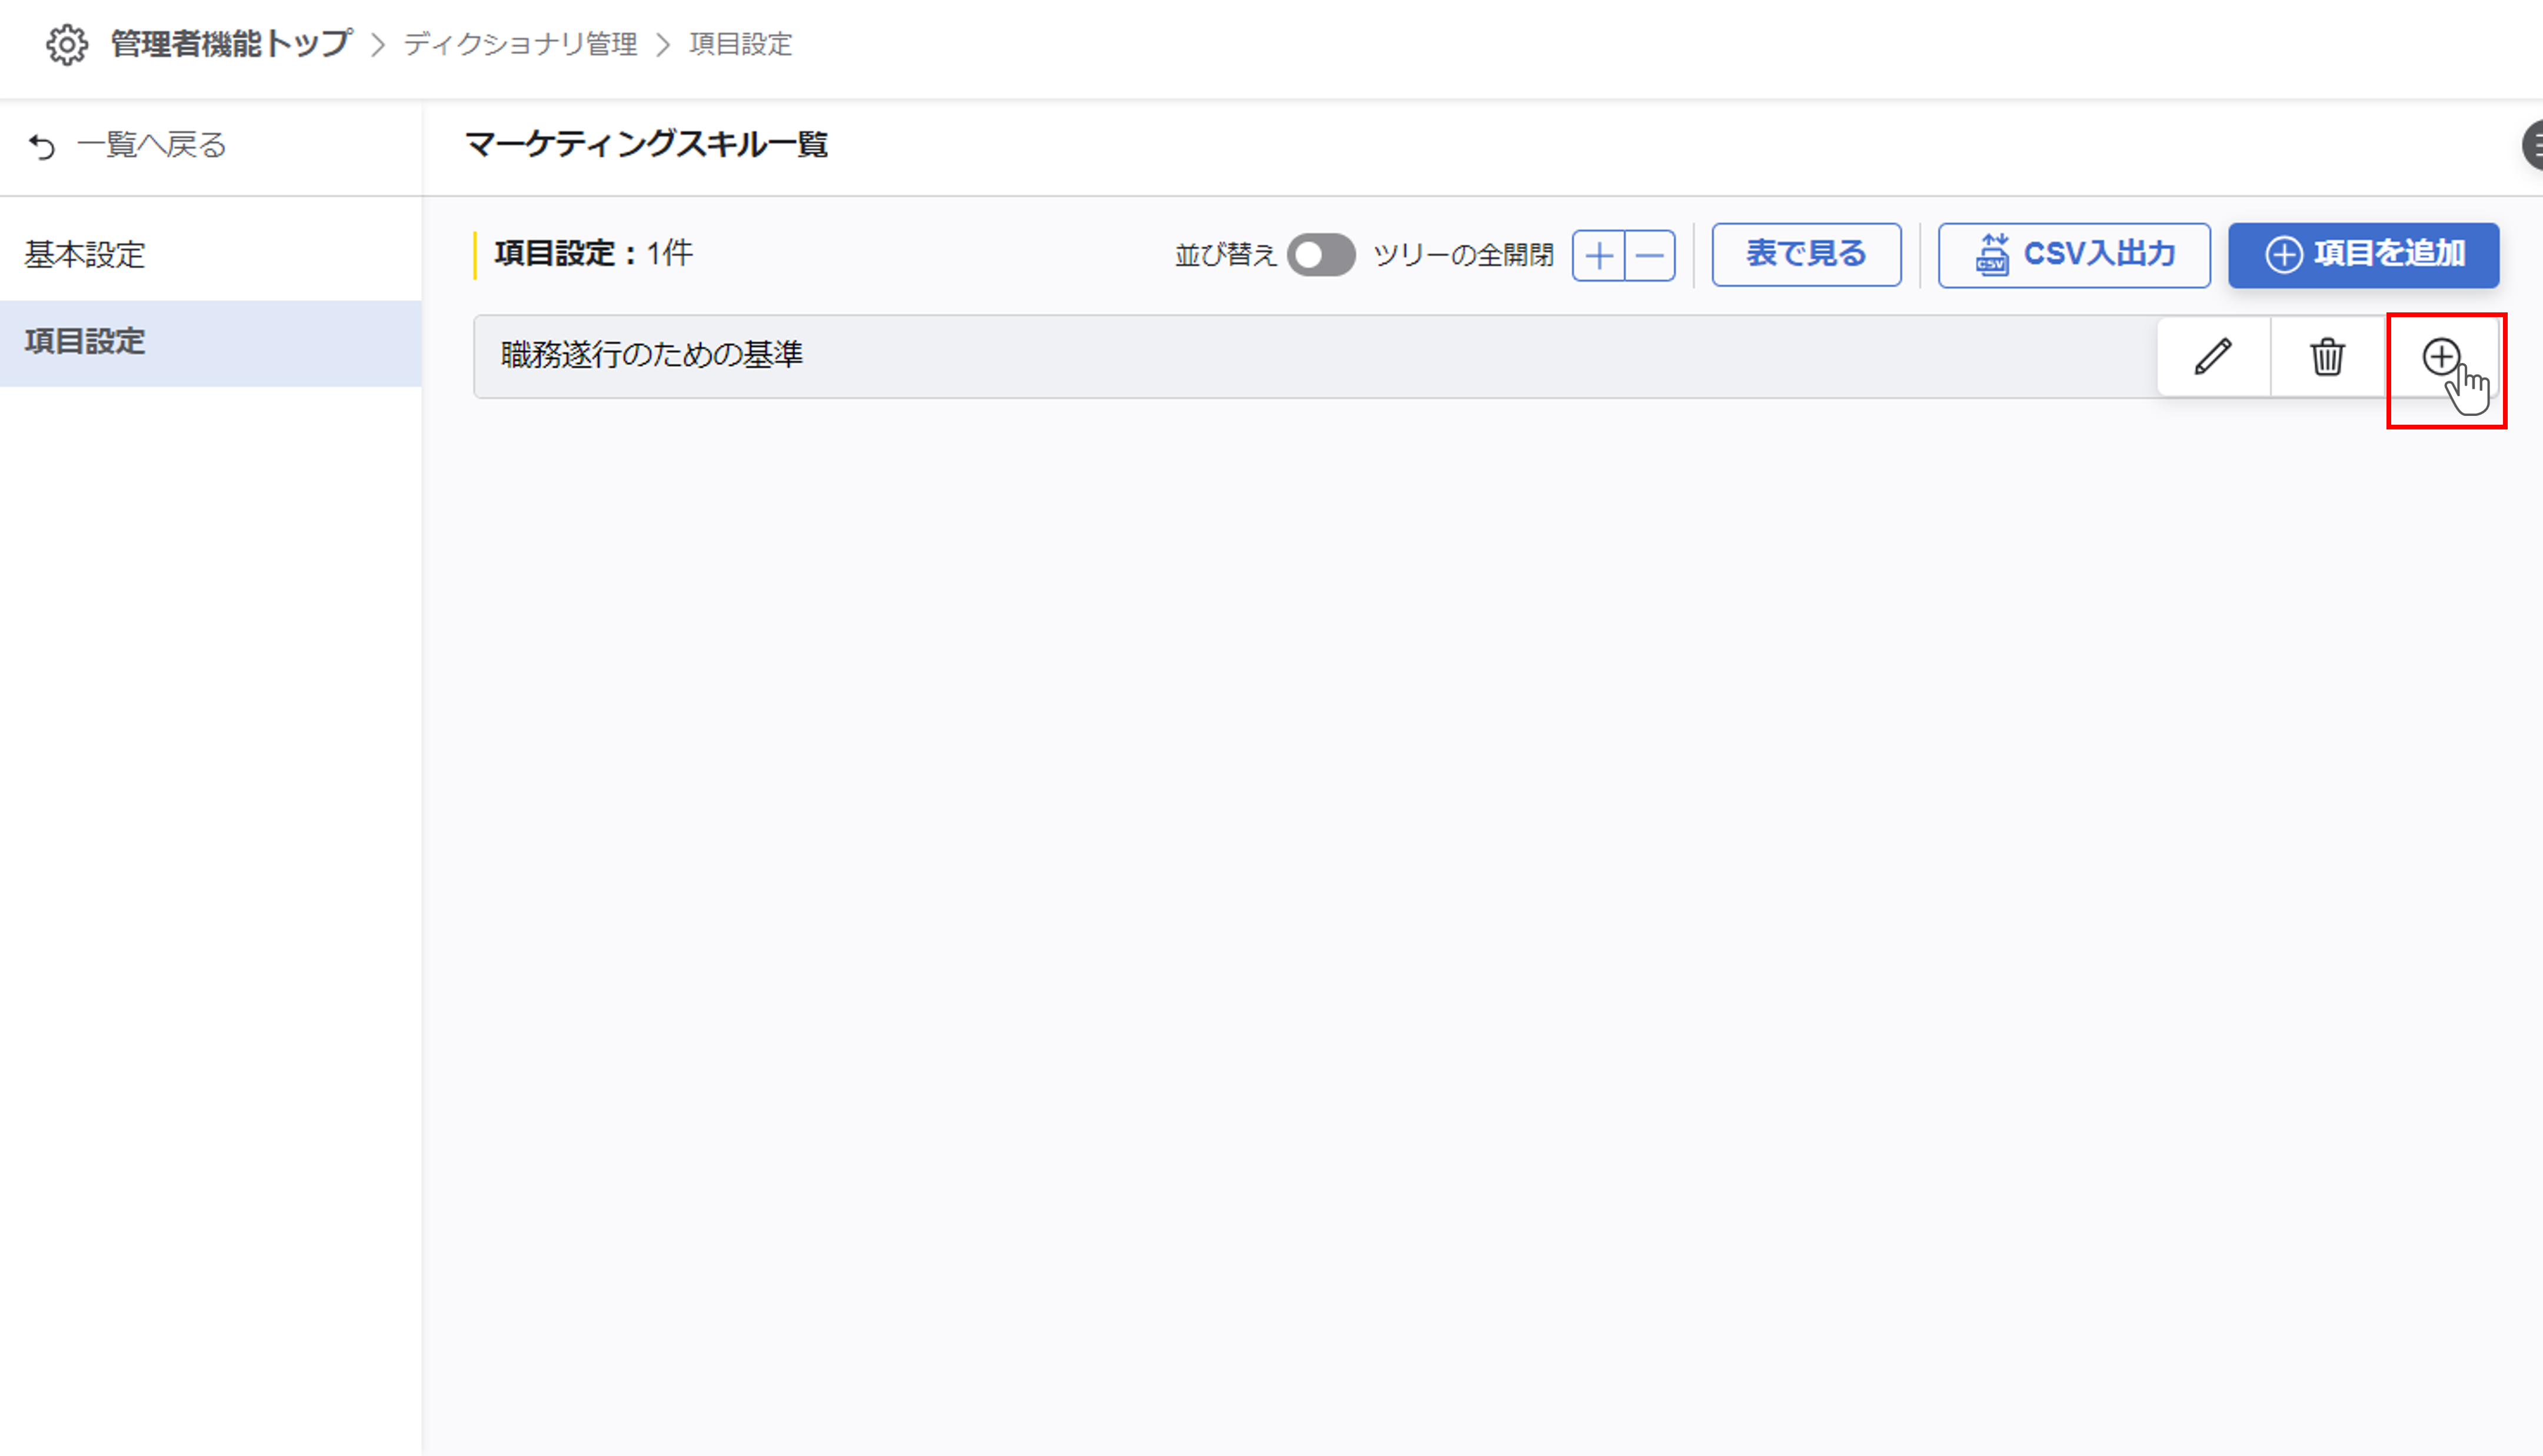Click trash delete icon on item row
The image size is (2543, 1456).
[2327, 356]
